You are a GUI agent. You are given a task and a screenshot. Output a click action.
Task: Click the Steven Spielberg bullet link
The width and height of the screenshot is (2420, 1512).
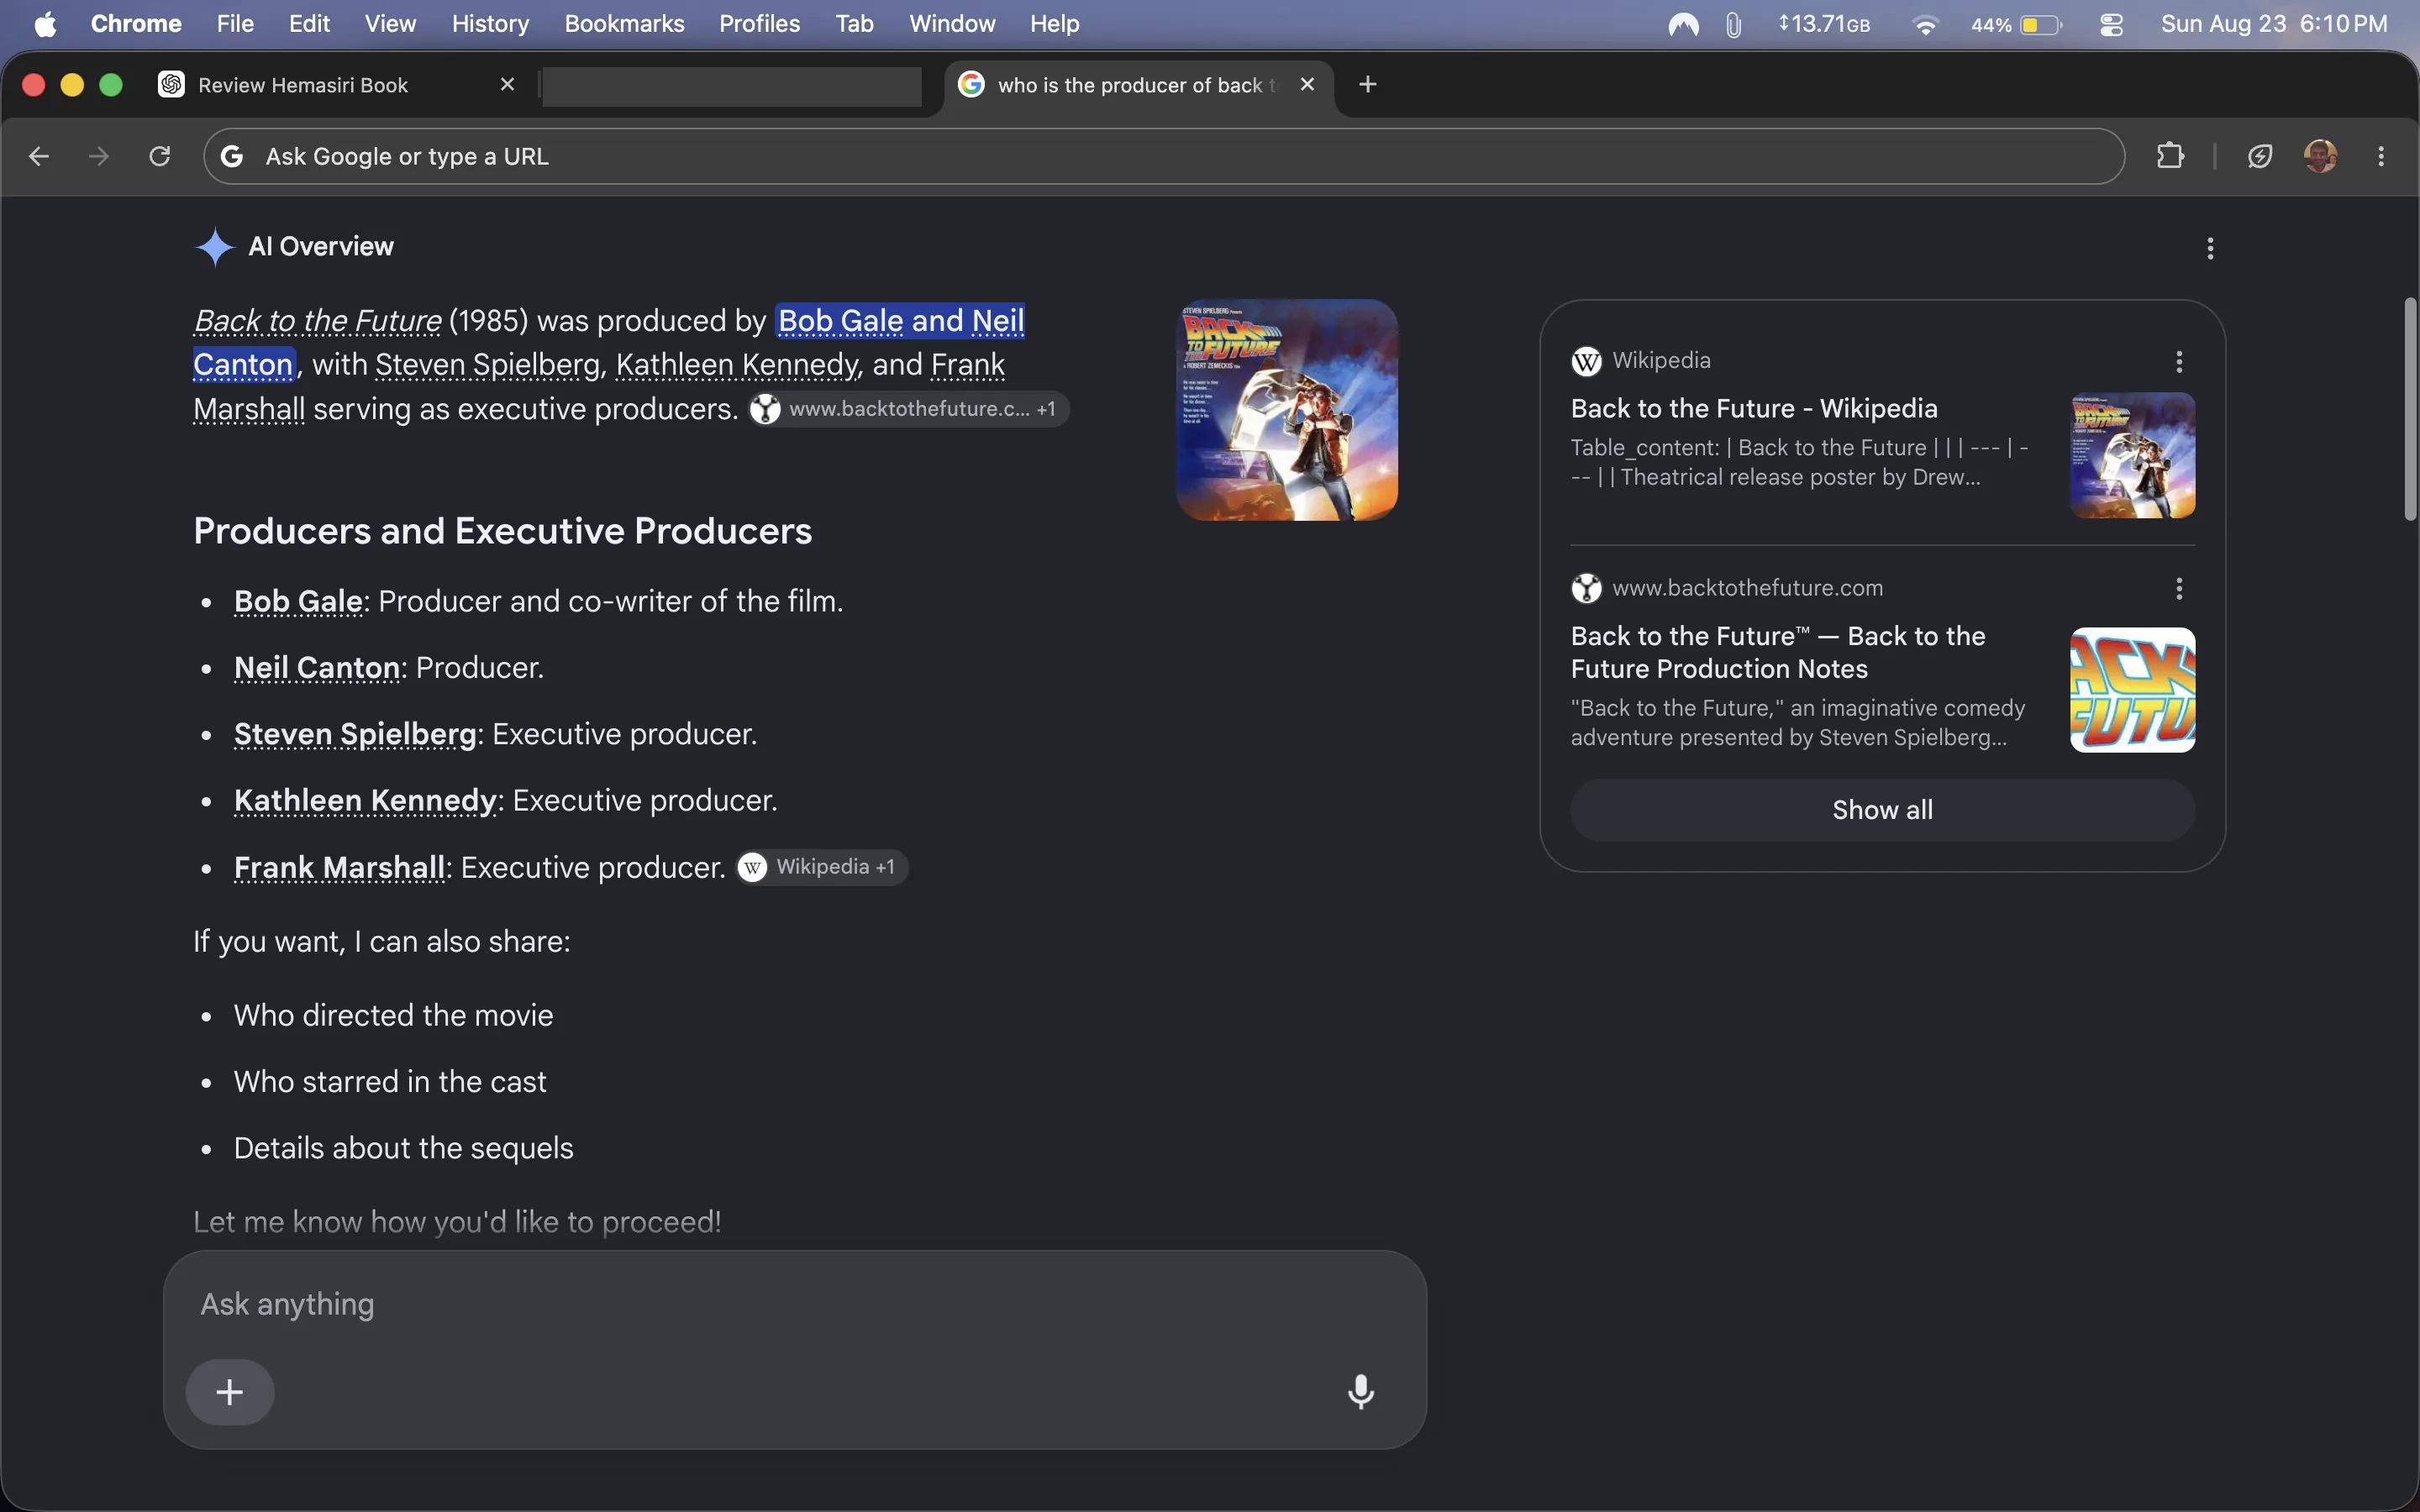(x=355, y=734)
